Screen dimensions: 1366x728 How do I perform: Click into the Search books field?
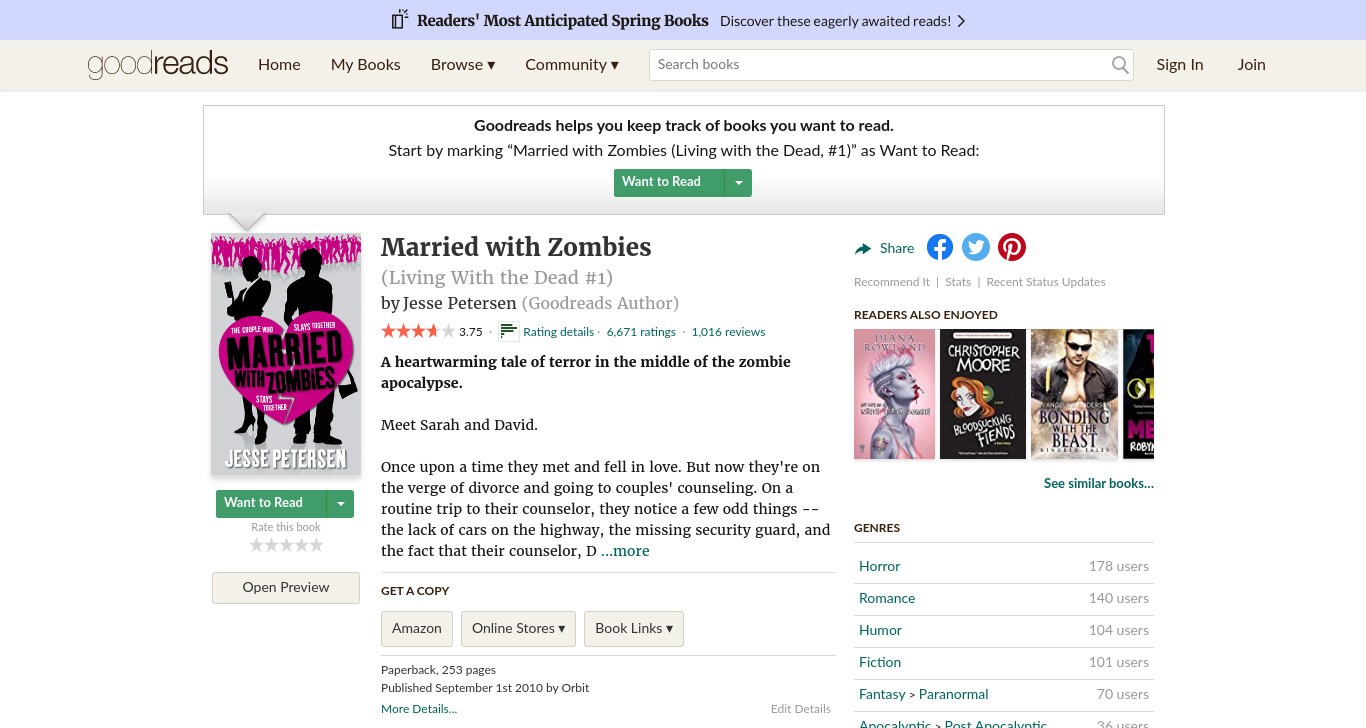880,65
